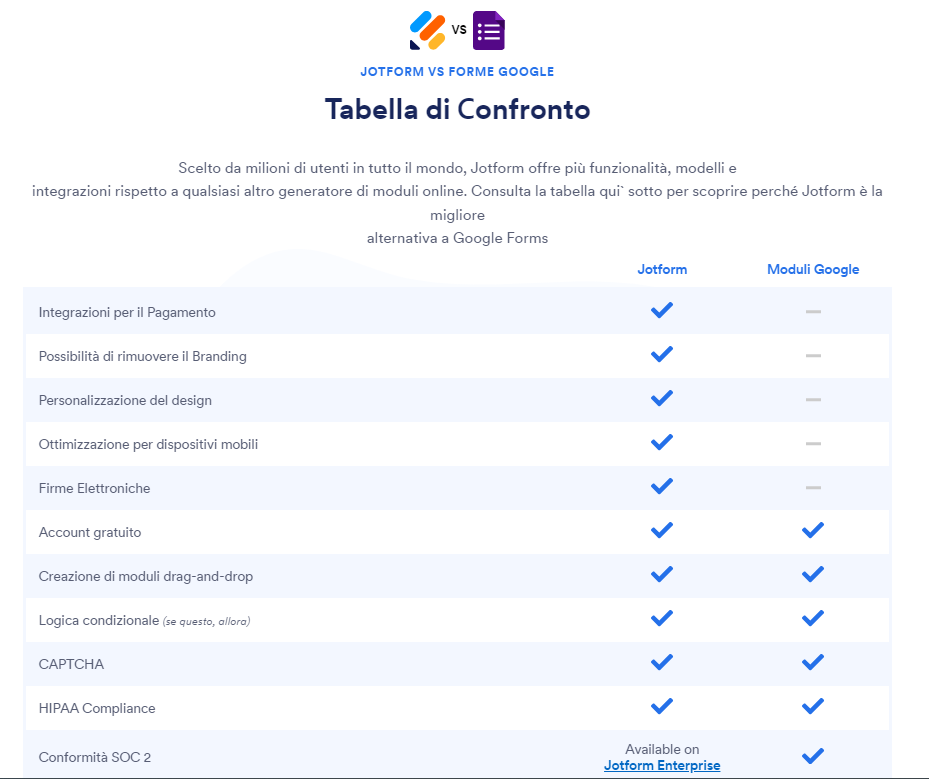Click Moduli Google checkmark for CAPTCHA

tap(813, 662)
